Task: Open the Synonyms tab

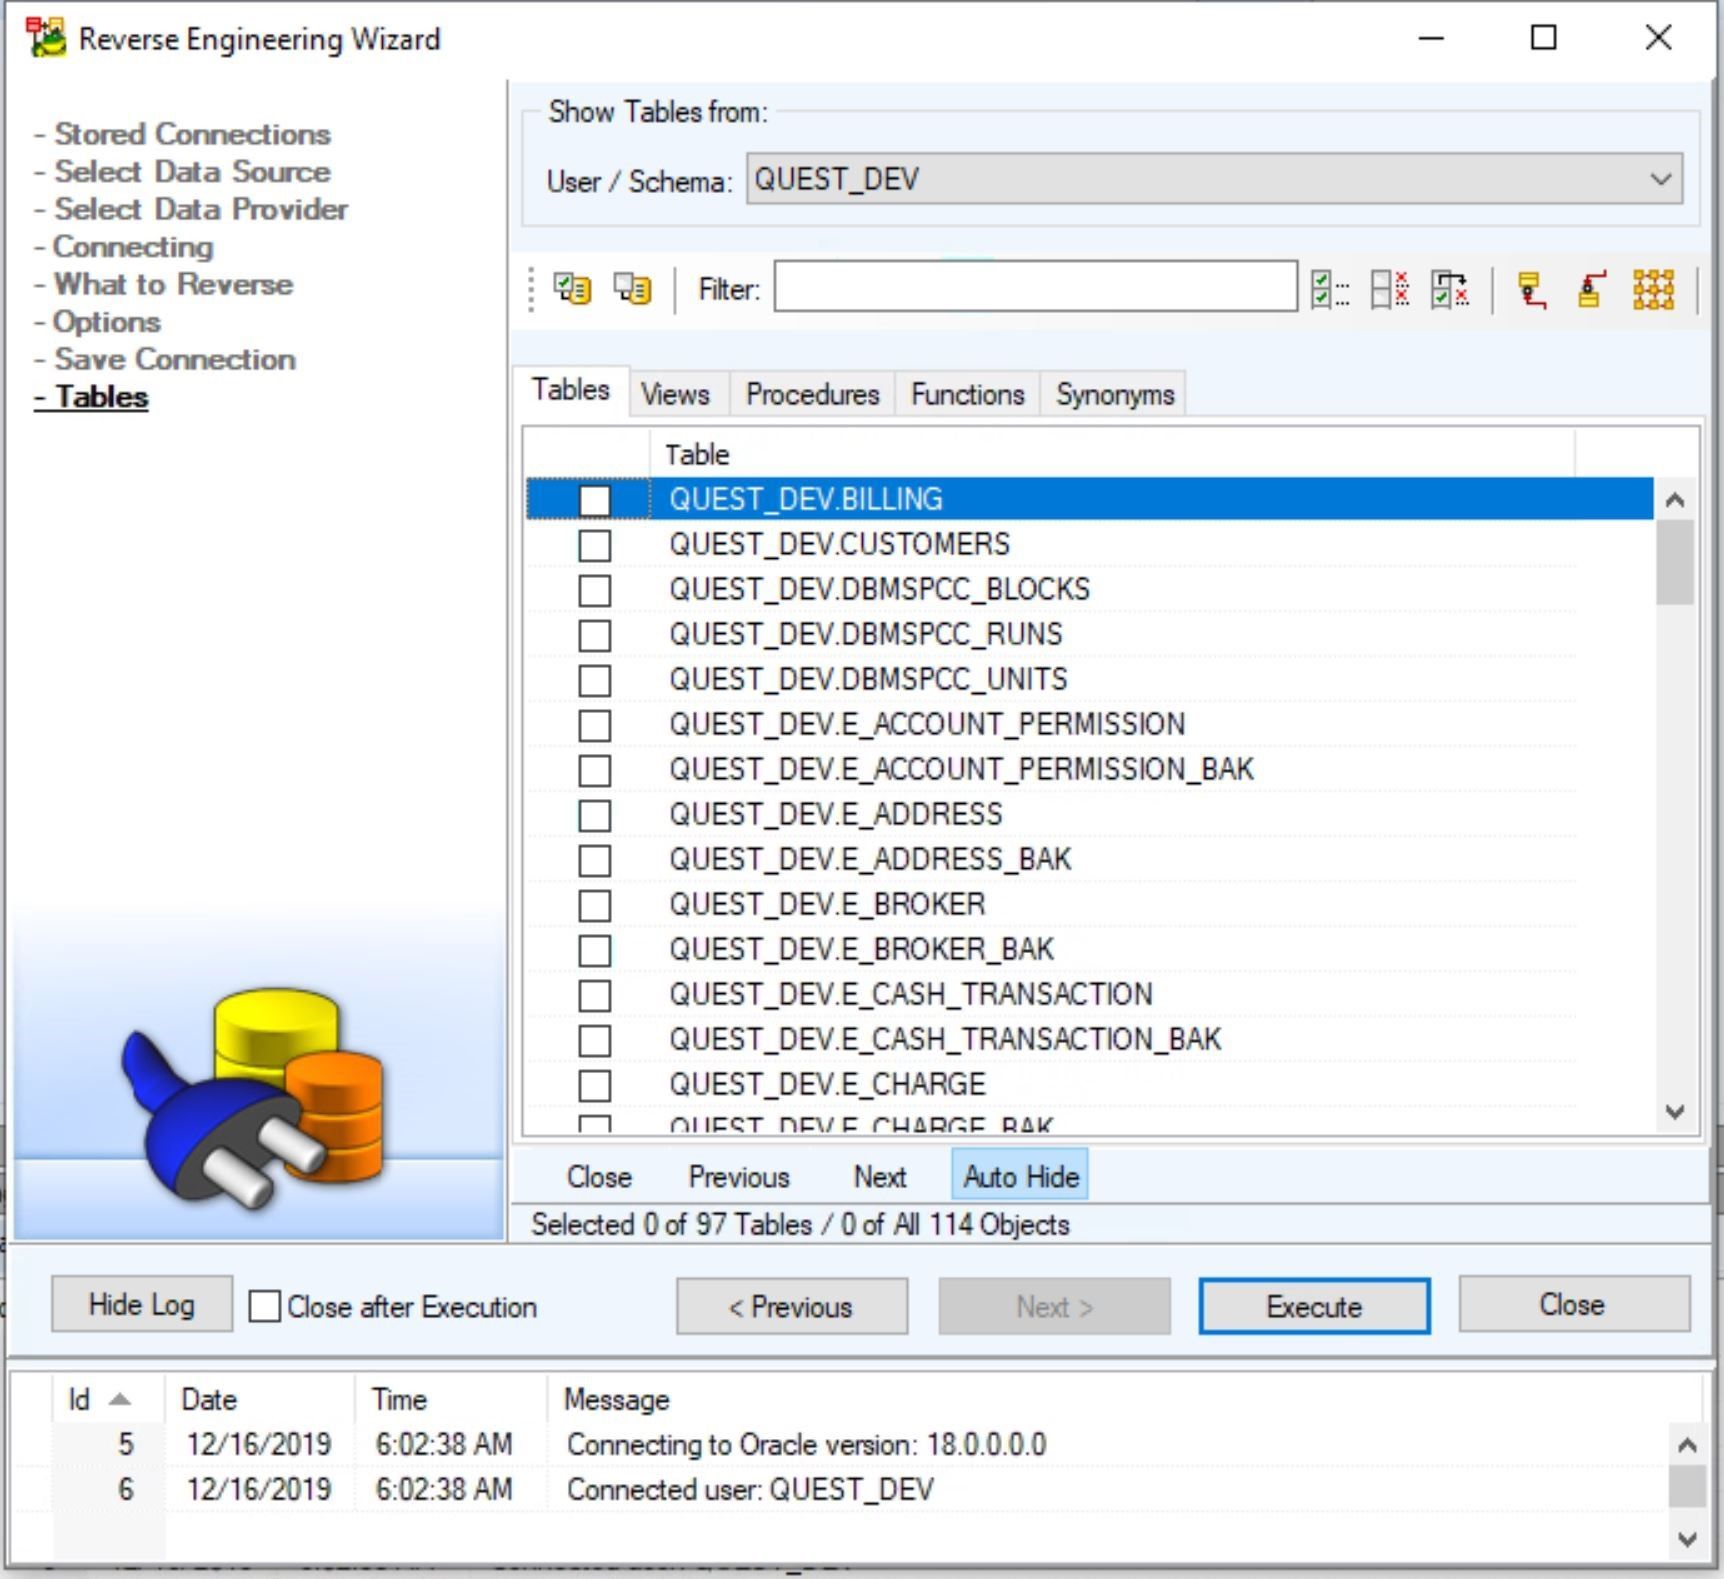Action: 1115,394
